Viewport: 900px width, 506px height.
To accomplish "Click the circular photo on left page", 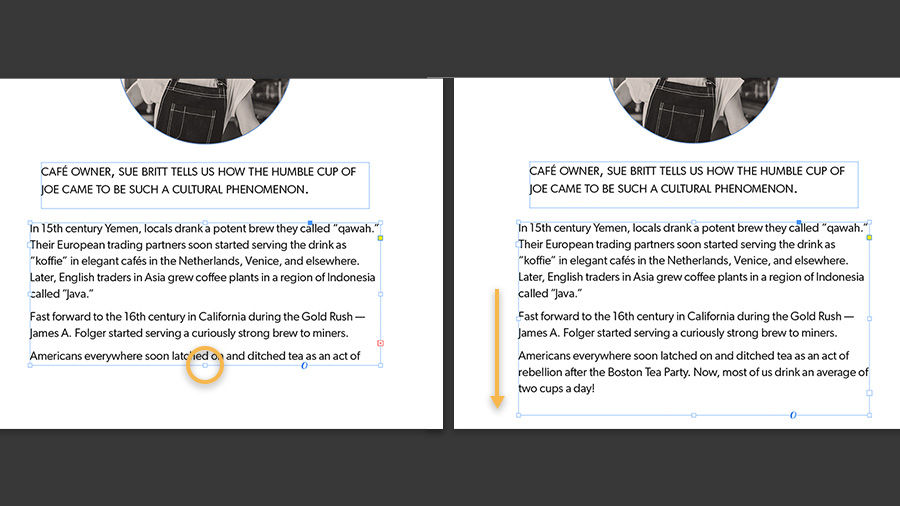I will [x=205, y=110].
